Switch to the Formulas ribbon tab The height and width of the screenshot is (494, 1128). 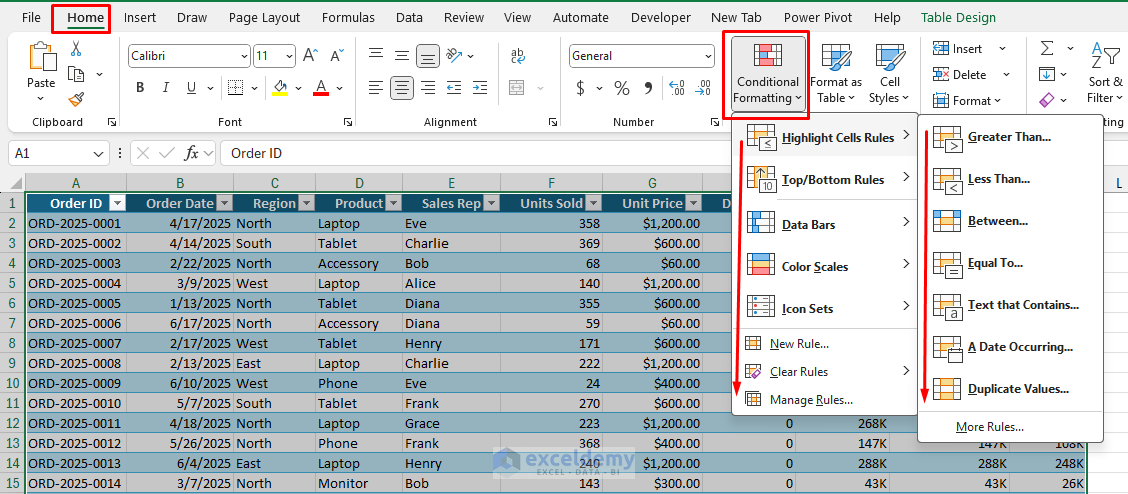point(348,17)
